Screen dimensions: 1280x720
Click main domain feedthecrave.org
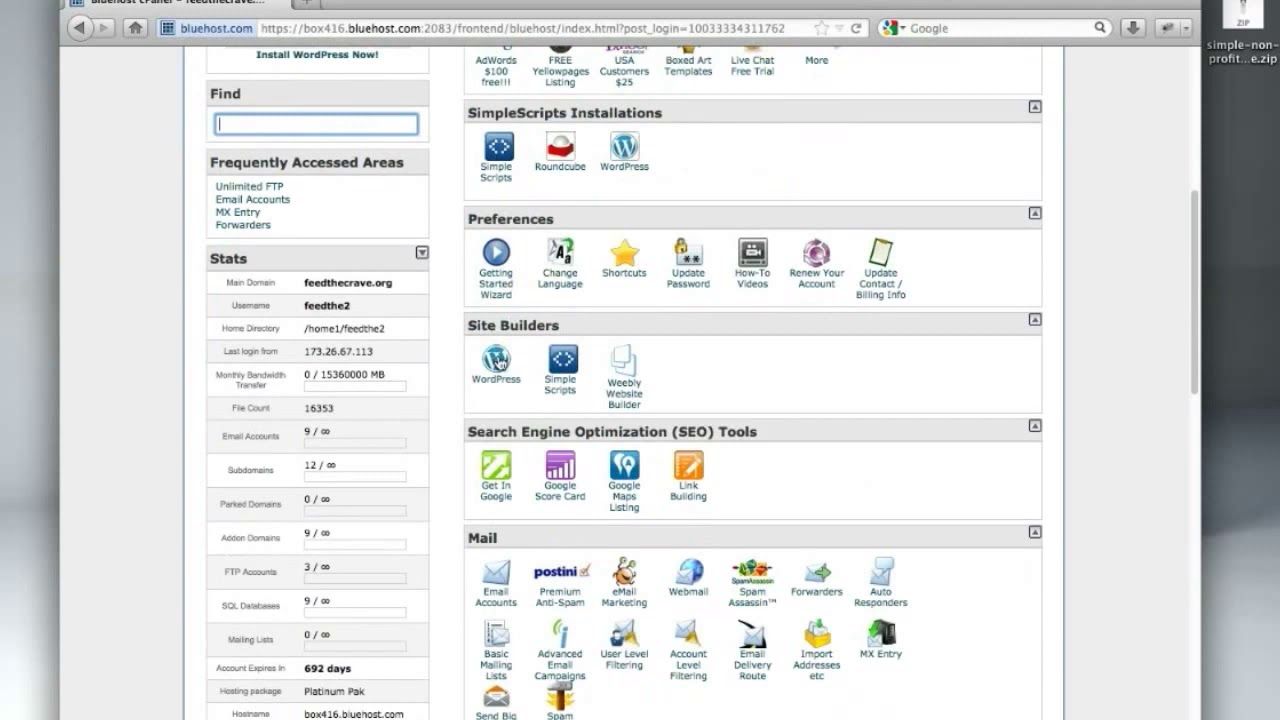pyautogui.click(x=348, y=283)
